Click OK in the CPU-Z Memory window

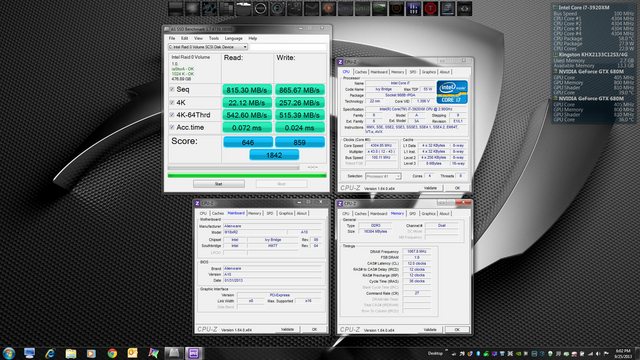pyautogui.click(x=457, y=329)
